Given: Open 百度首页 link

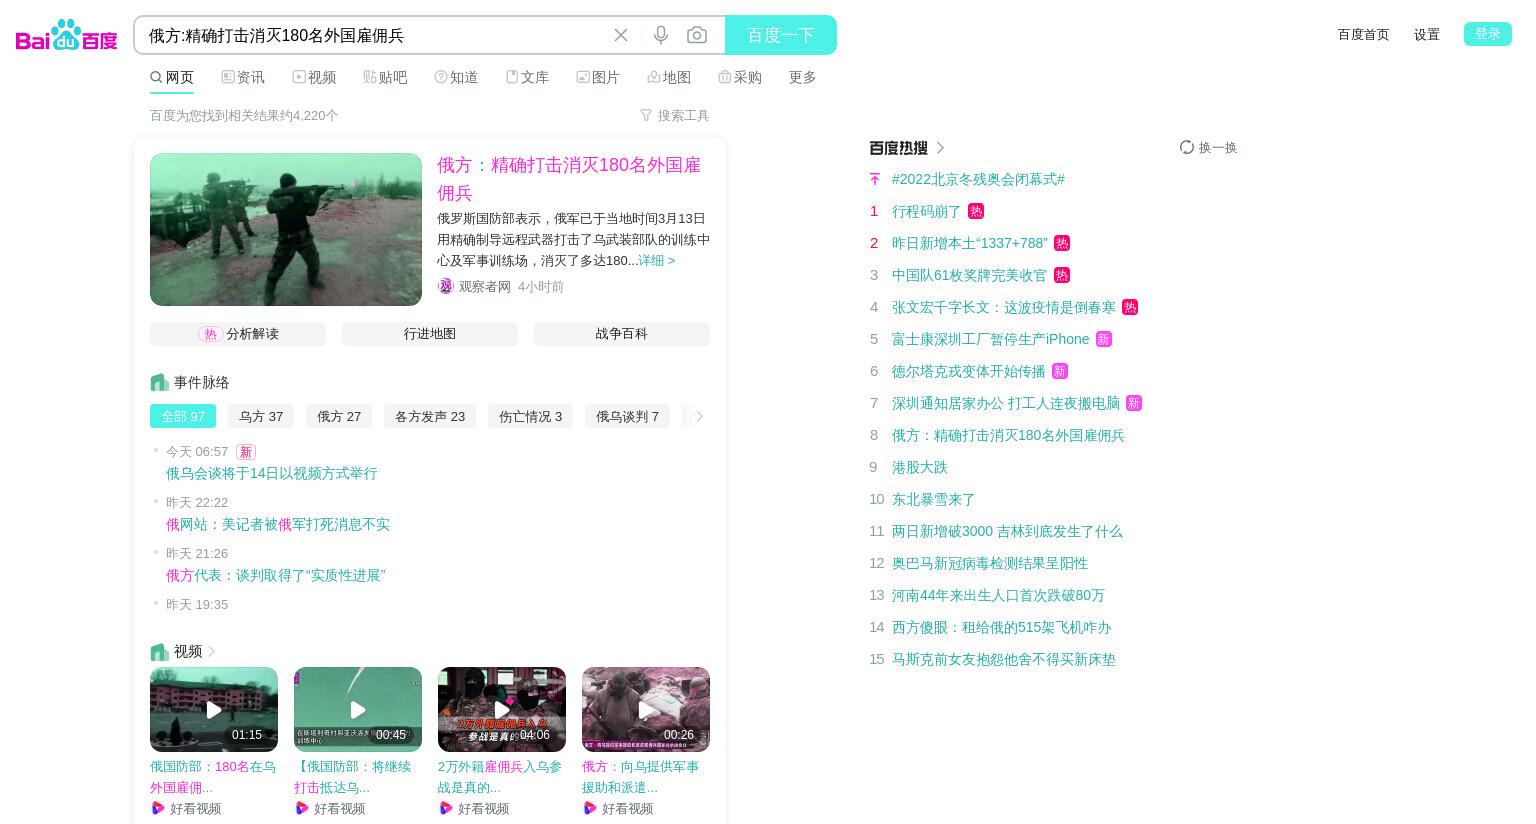Looking at the screenshot, I should [x=1363, y=34].
